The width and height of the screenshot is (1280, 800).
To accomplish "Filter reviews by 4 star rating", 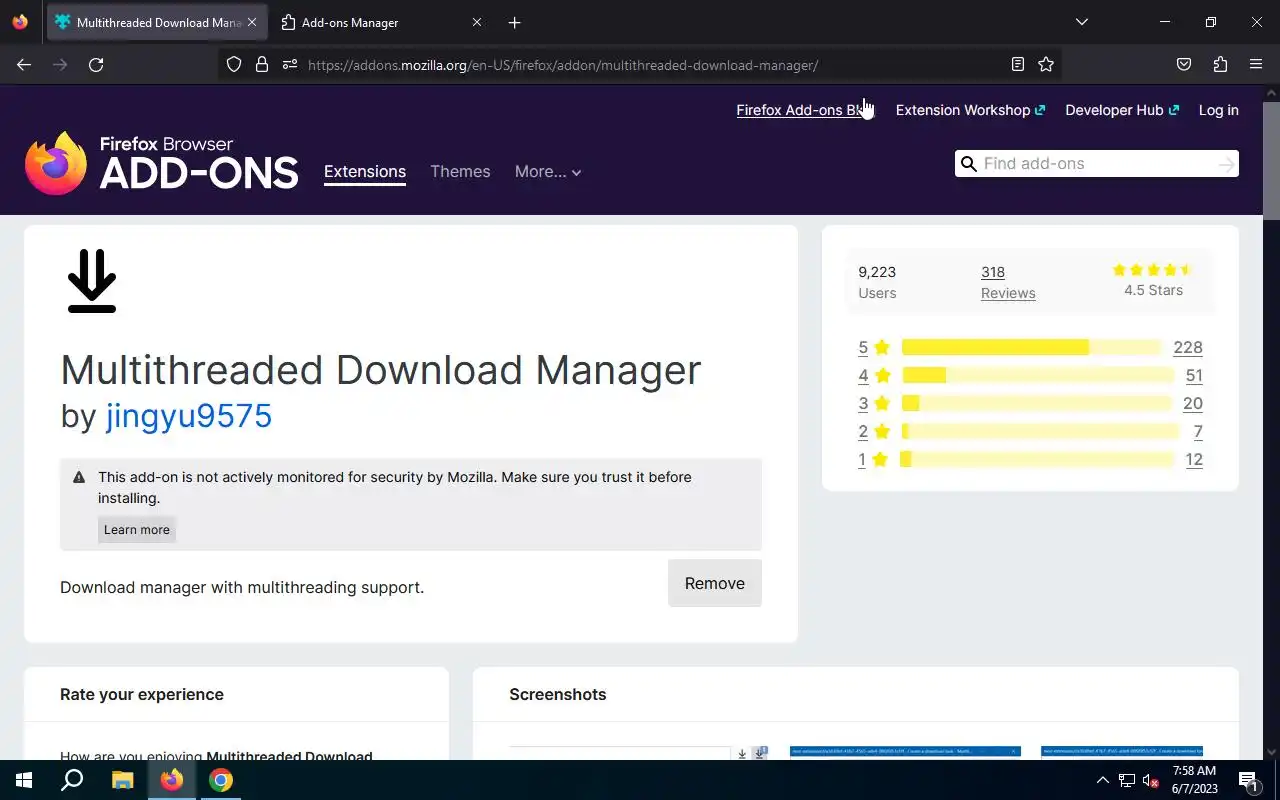I will [873, 375].
